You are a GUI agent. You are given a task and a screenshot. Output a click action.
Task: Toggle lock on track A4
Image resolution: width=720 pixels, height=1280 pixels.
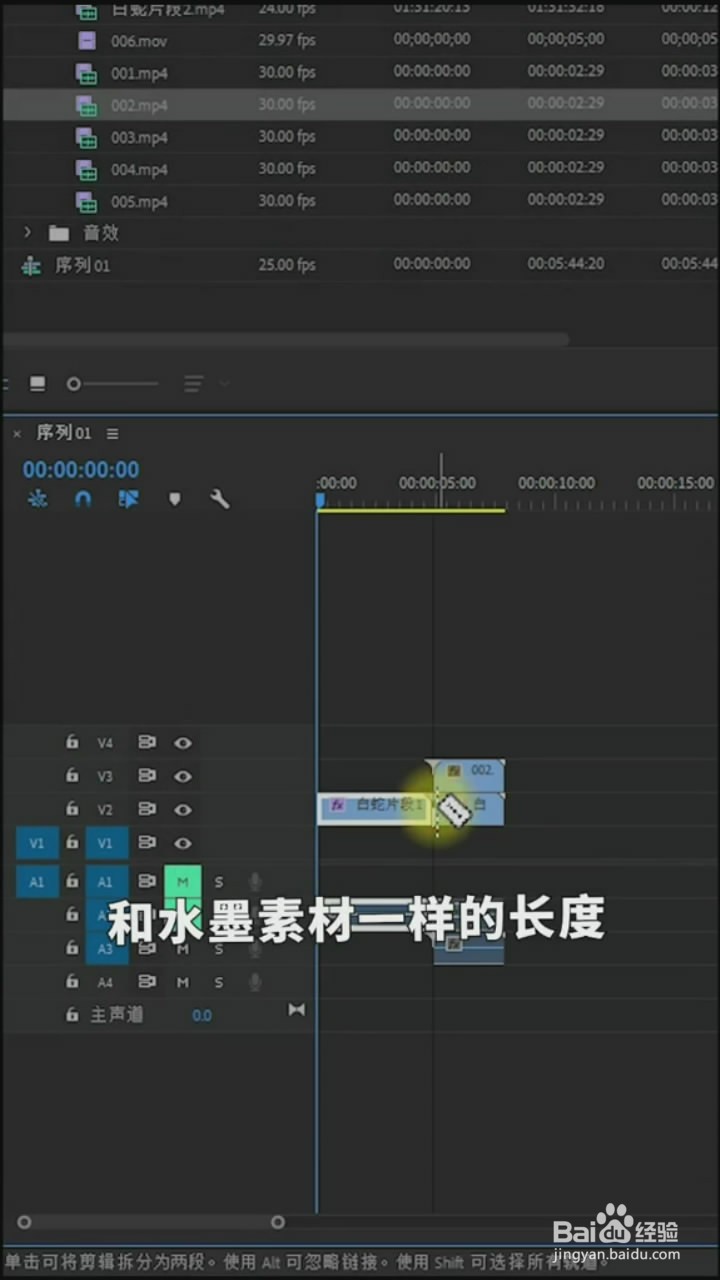[71, 982]
